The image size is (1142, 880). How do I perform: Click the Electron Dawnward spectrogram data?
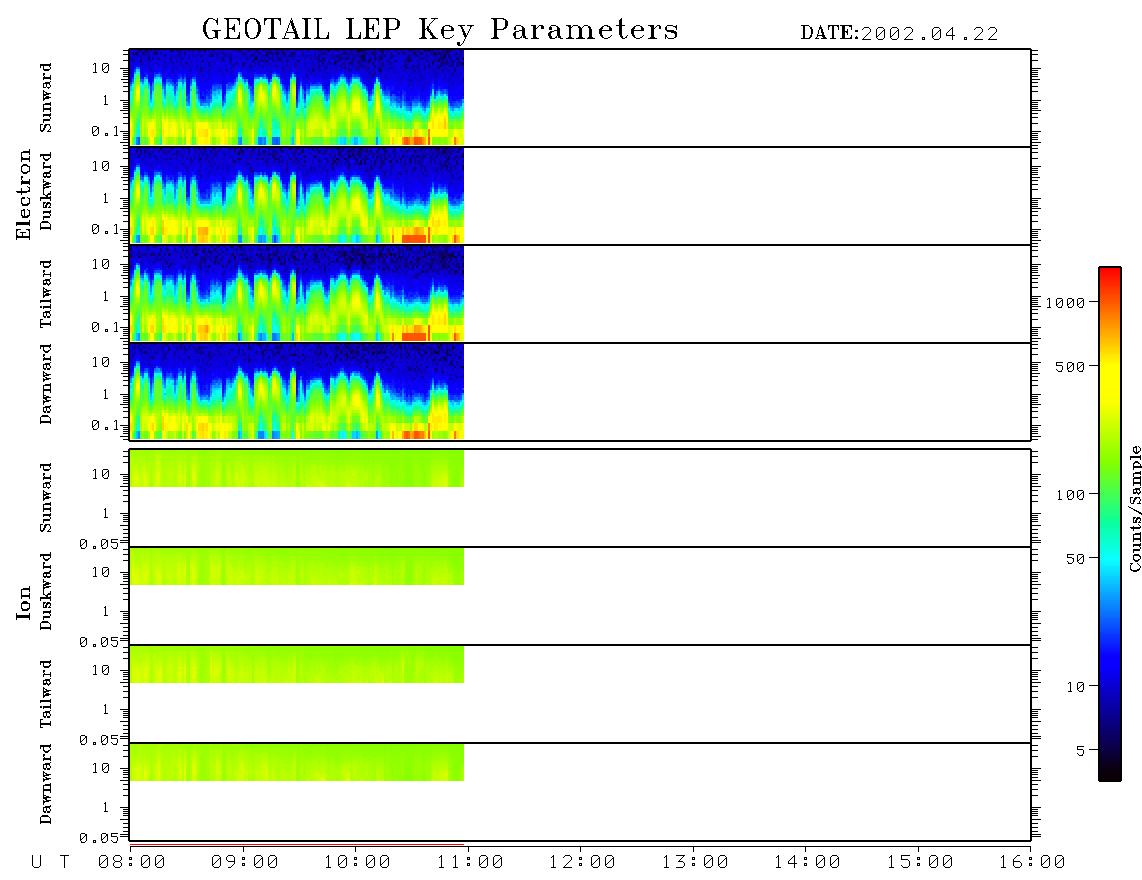pyautogui.click(x=296, y=391)
